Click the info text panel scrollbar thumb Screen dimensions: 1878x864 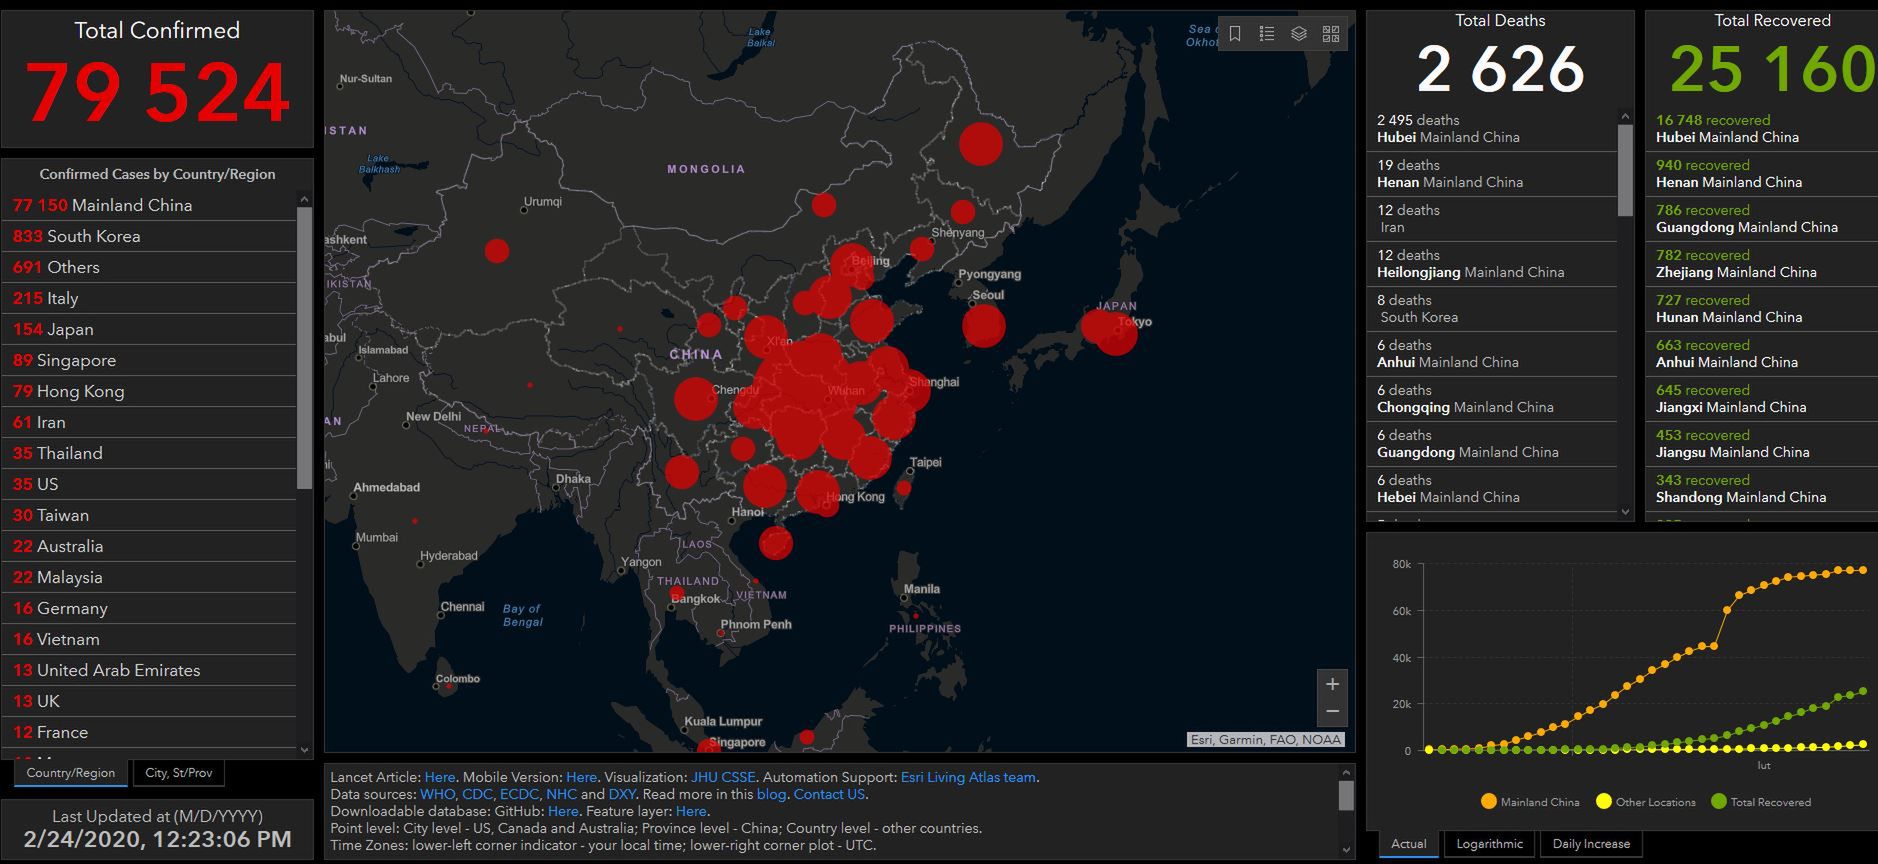(1346, 796)
